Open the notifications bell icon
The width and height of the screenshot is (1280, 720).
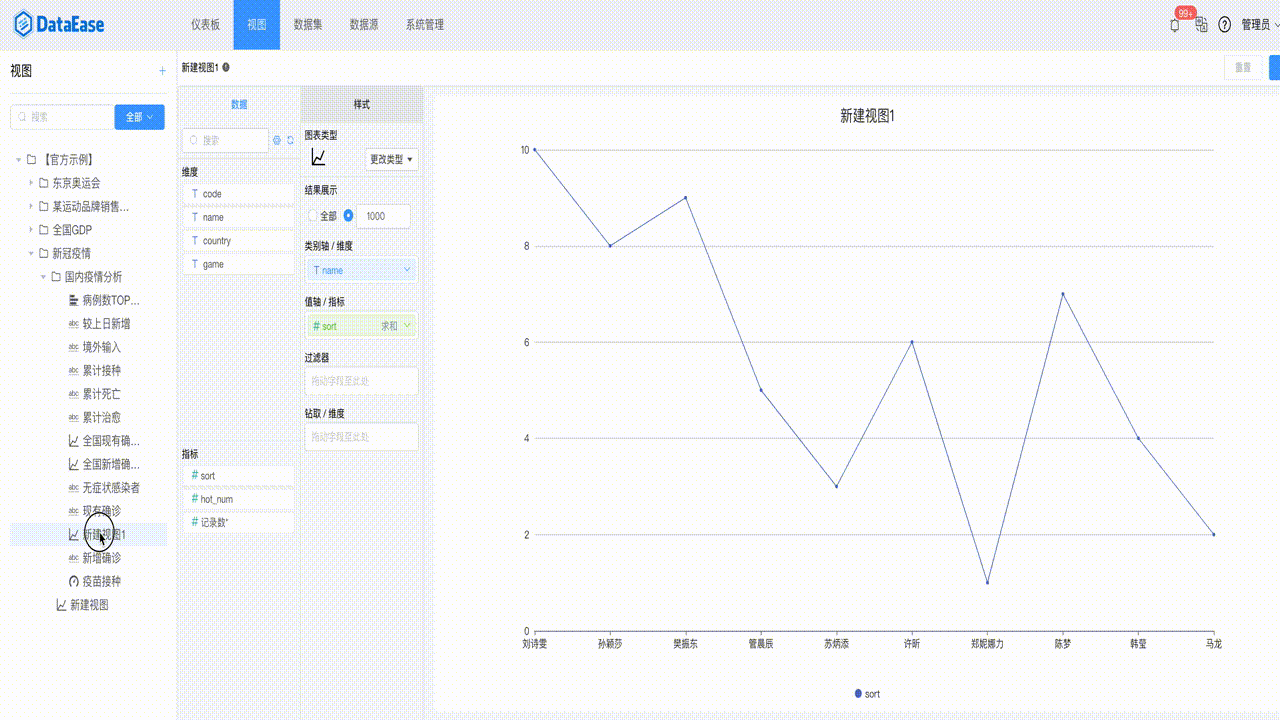click(1175, 25)
